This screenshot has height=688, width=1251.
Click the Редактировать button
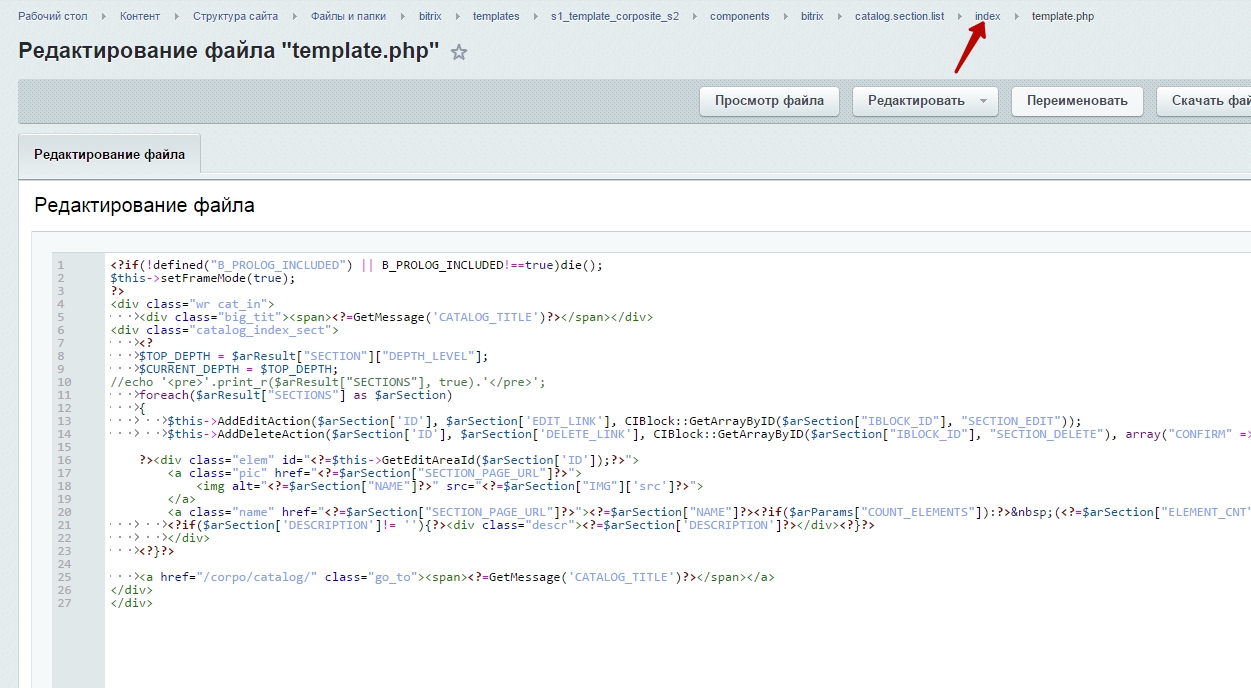(x=915, y=101)
